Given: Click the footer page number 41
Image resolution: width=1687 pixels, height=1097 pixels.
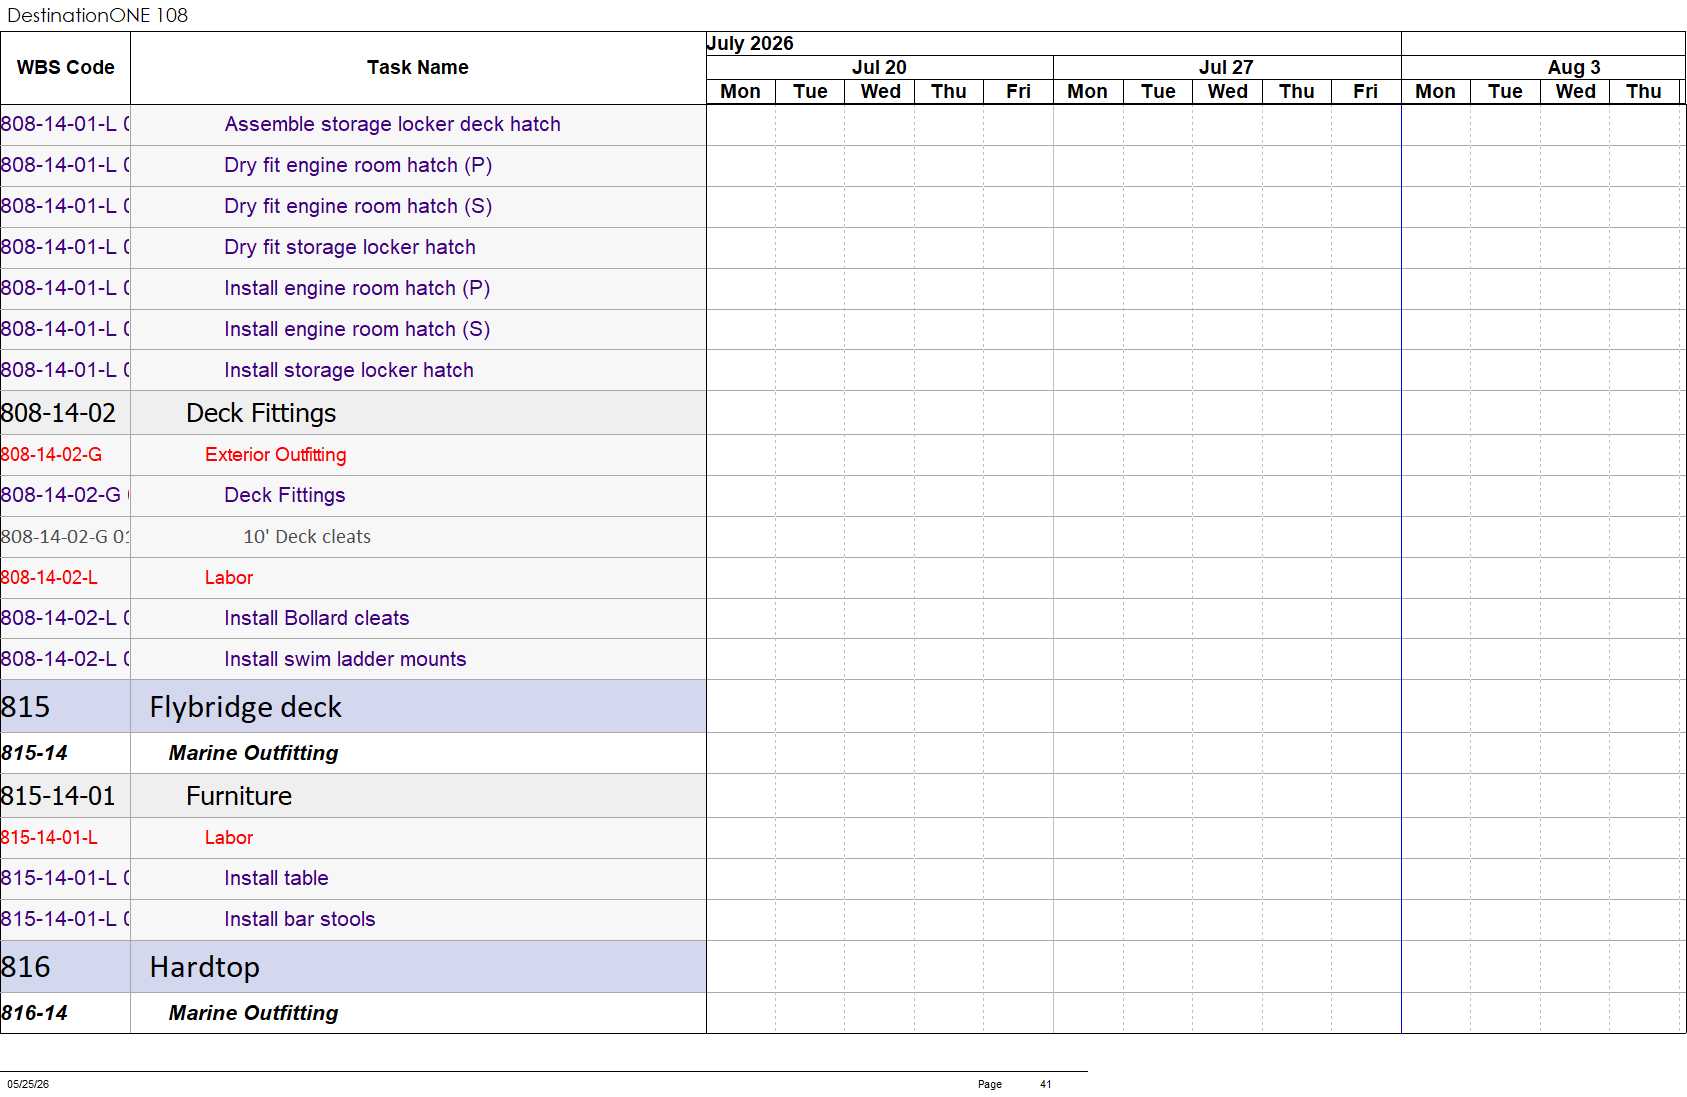Looking at the screenshot, I should (1045, 1084).
